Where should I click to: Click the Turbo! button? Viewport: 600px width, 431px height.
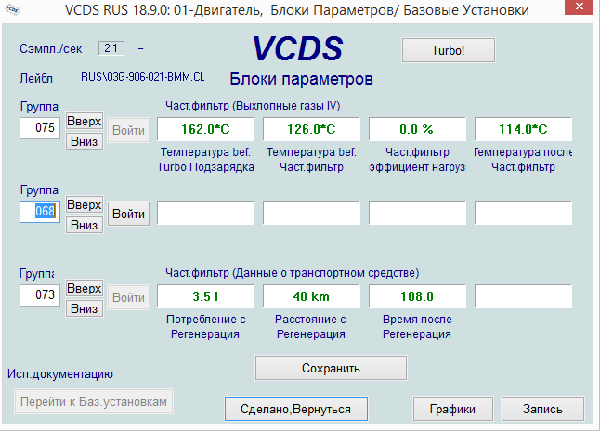(448, 50)
